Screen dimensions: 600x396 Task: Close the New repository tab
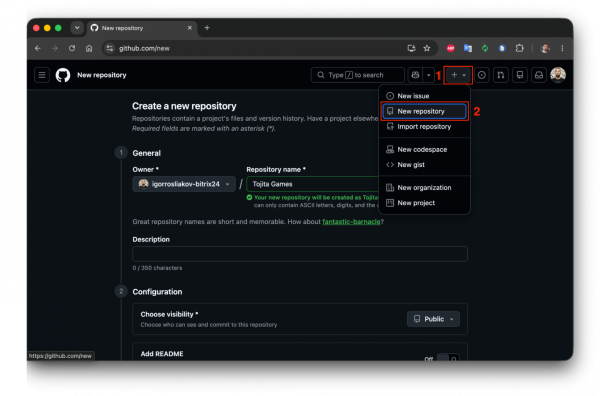(x=189, y=28)
